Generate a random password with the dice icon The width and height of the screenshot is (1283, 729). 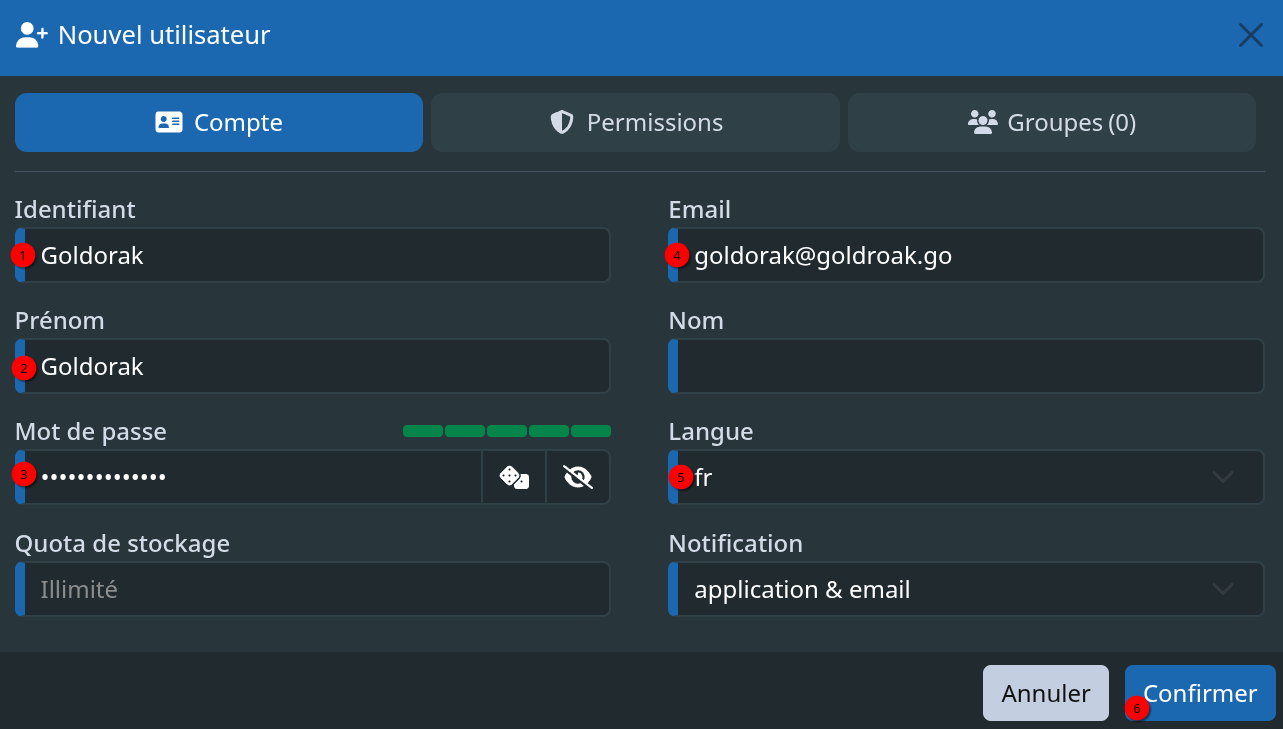pyautogui.click(x=514, y=478)
